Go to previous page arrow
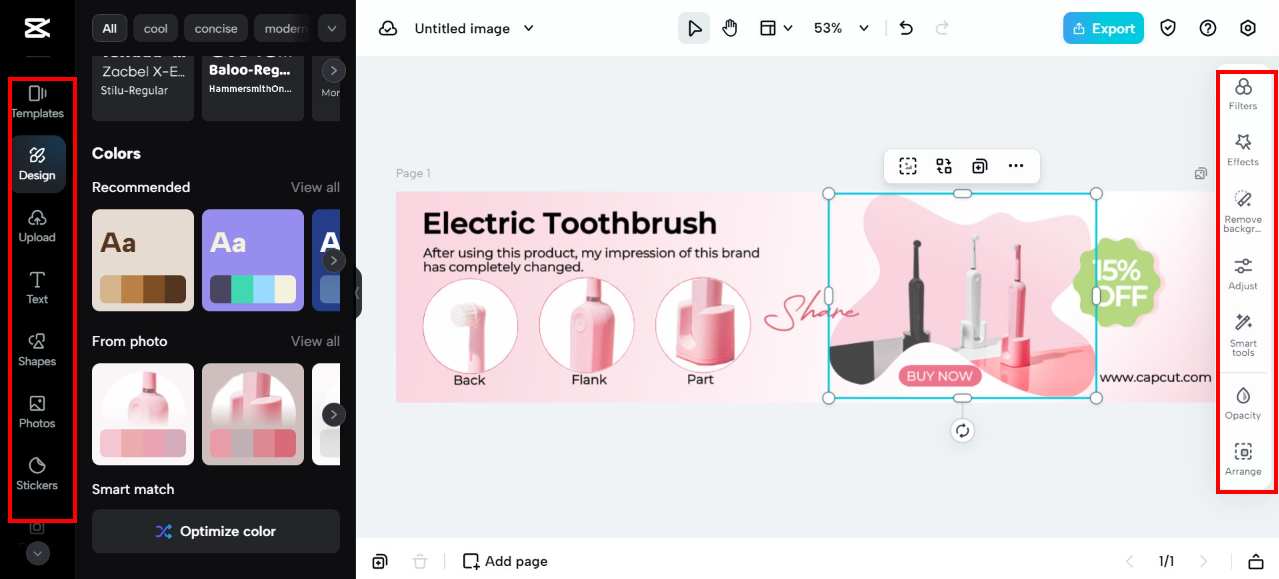The image size is (1279, 579). pyautogui.click(x=1130, y=561)
